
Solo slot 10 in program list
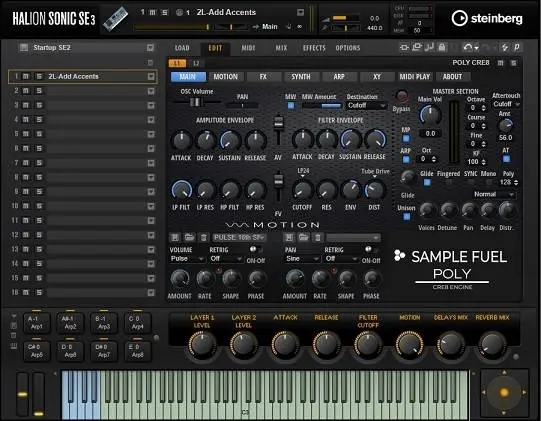[39, 206]
